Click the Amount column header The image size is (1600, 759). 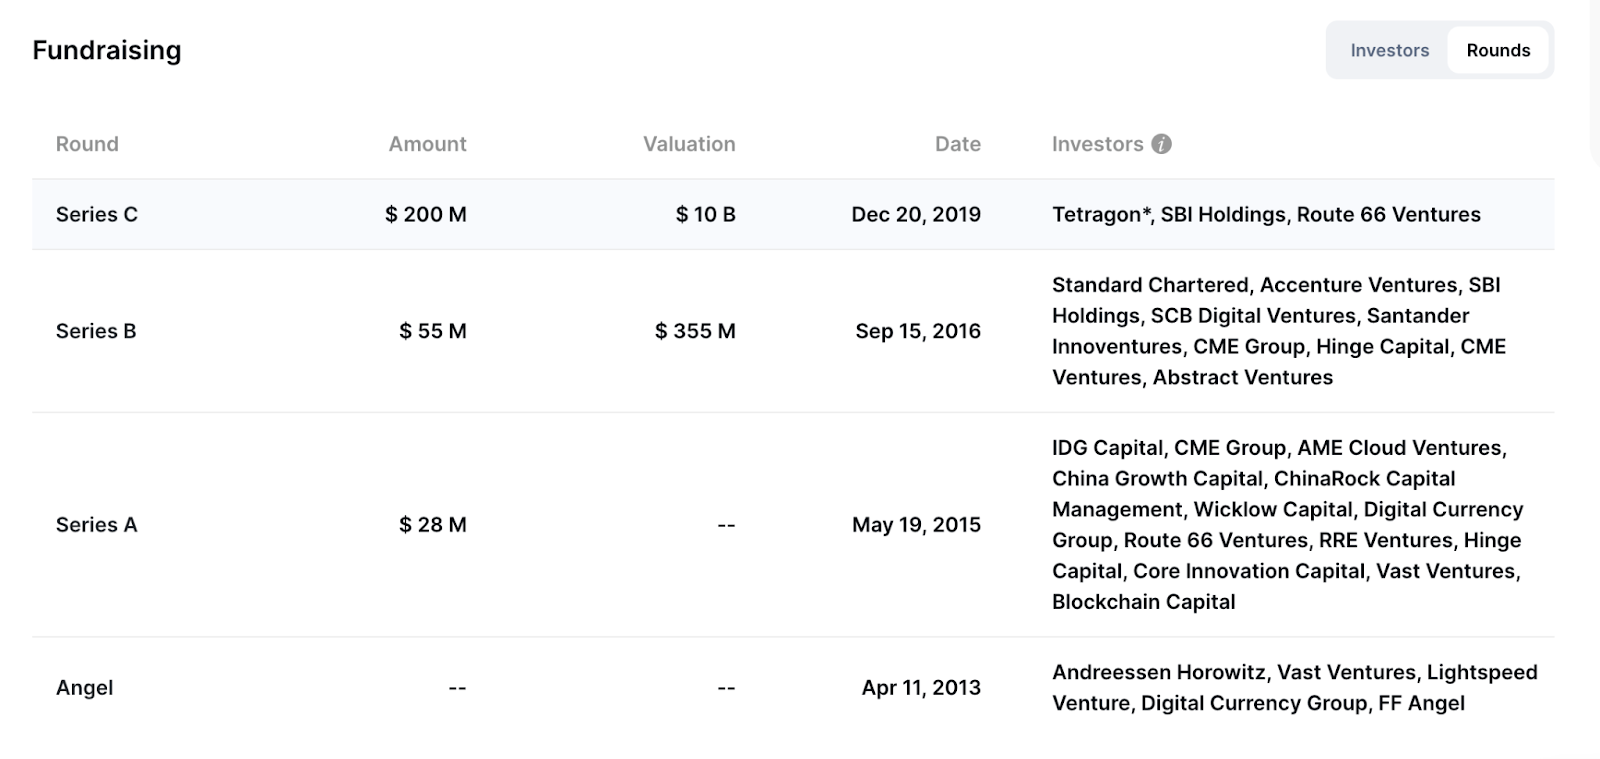tap(427, 144)
